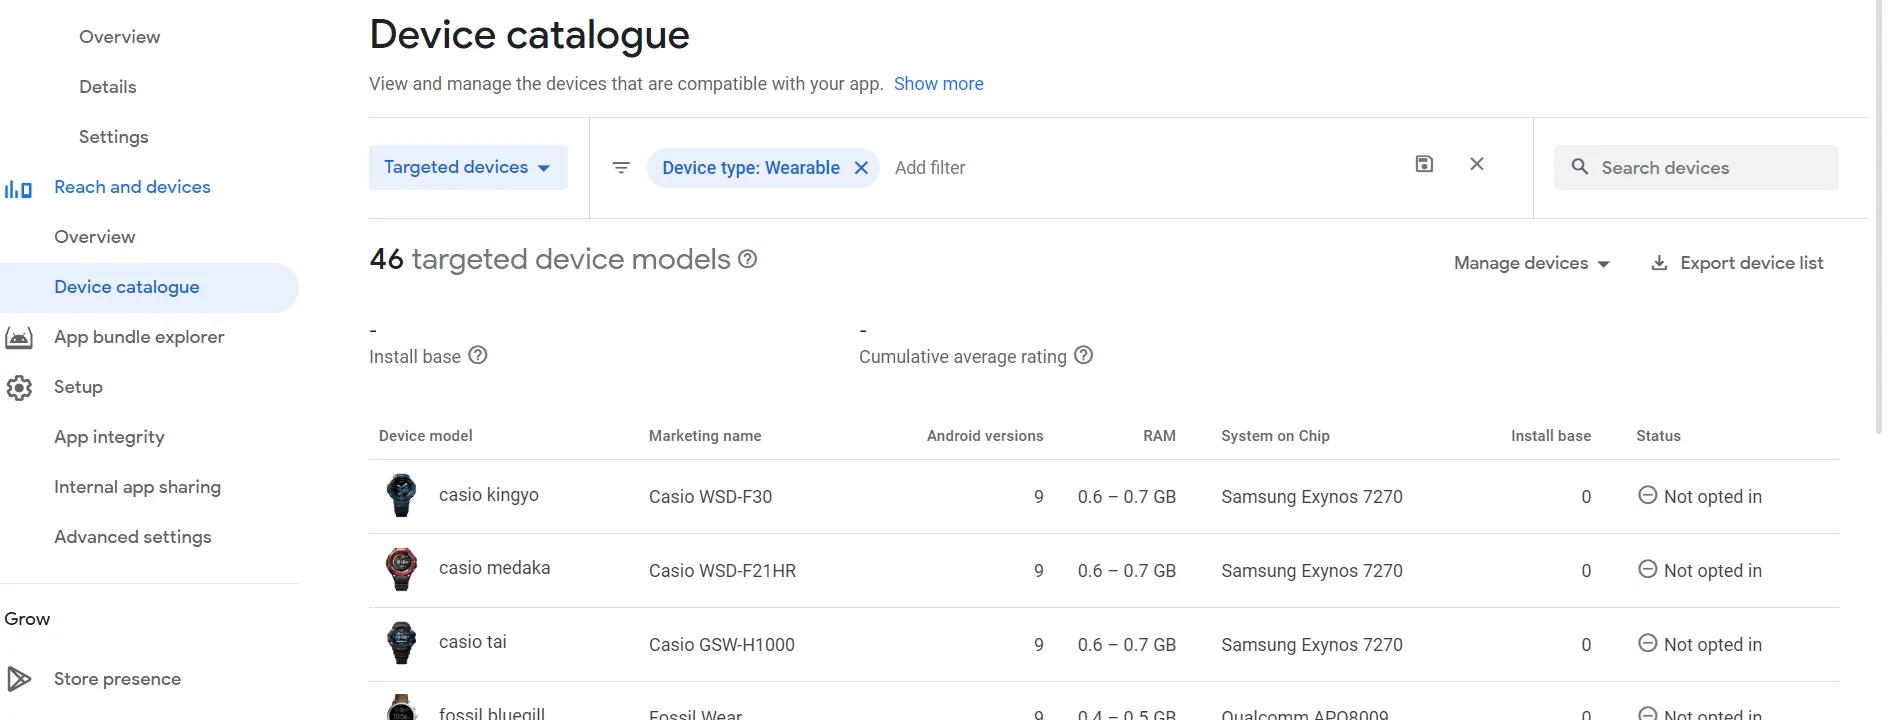
Task: Click the Device model column header
Action: click(426, 436)
